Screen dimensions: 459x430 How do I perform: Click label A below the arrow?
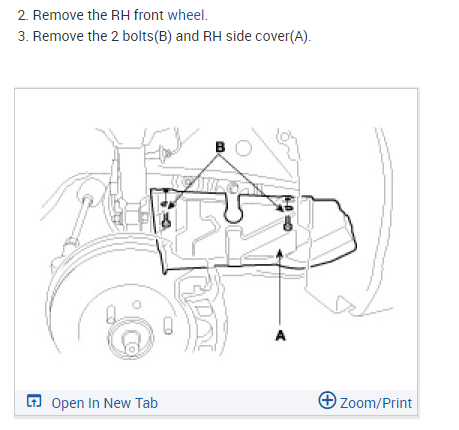pyautogui.click(x=281, y=335)
